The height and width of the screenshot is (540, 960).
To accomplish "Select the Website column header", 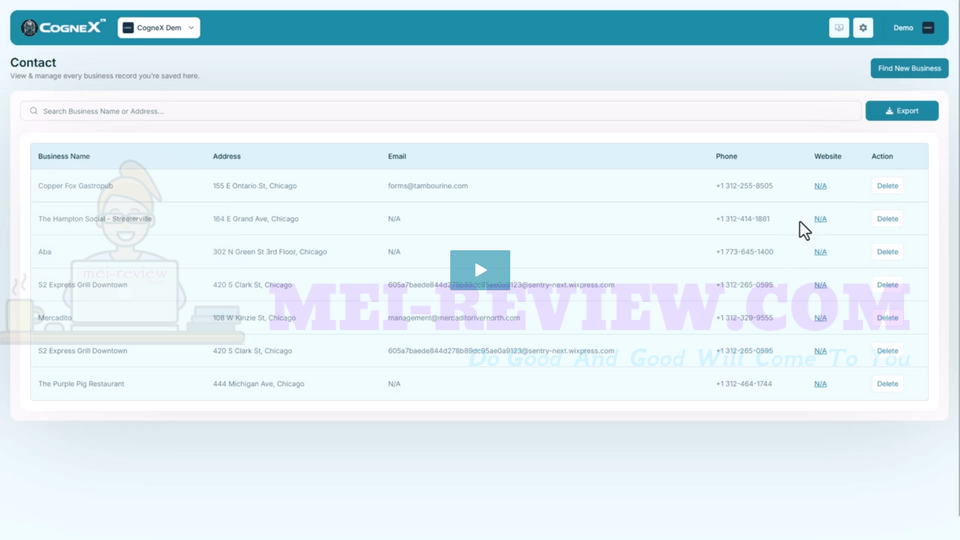I will click(x=828, y=156).
